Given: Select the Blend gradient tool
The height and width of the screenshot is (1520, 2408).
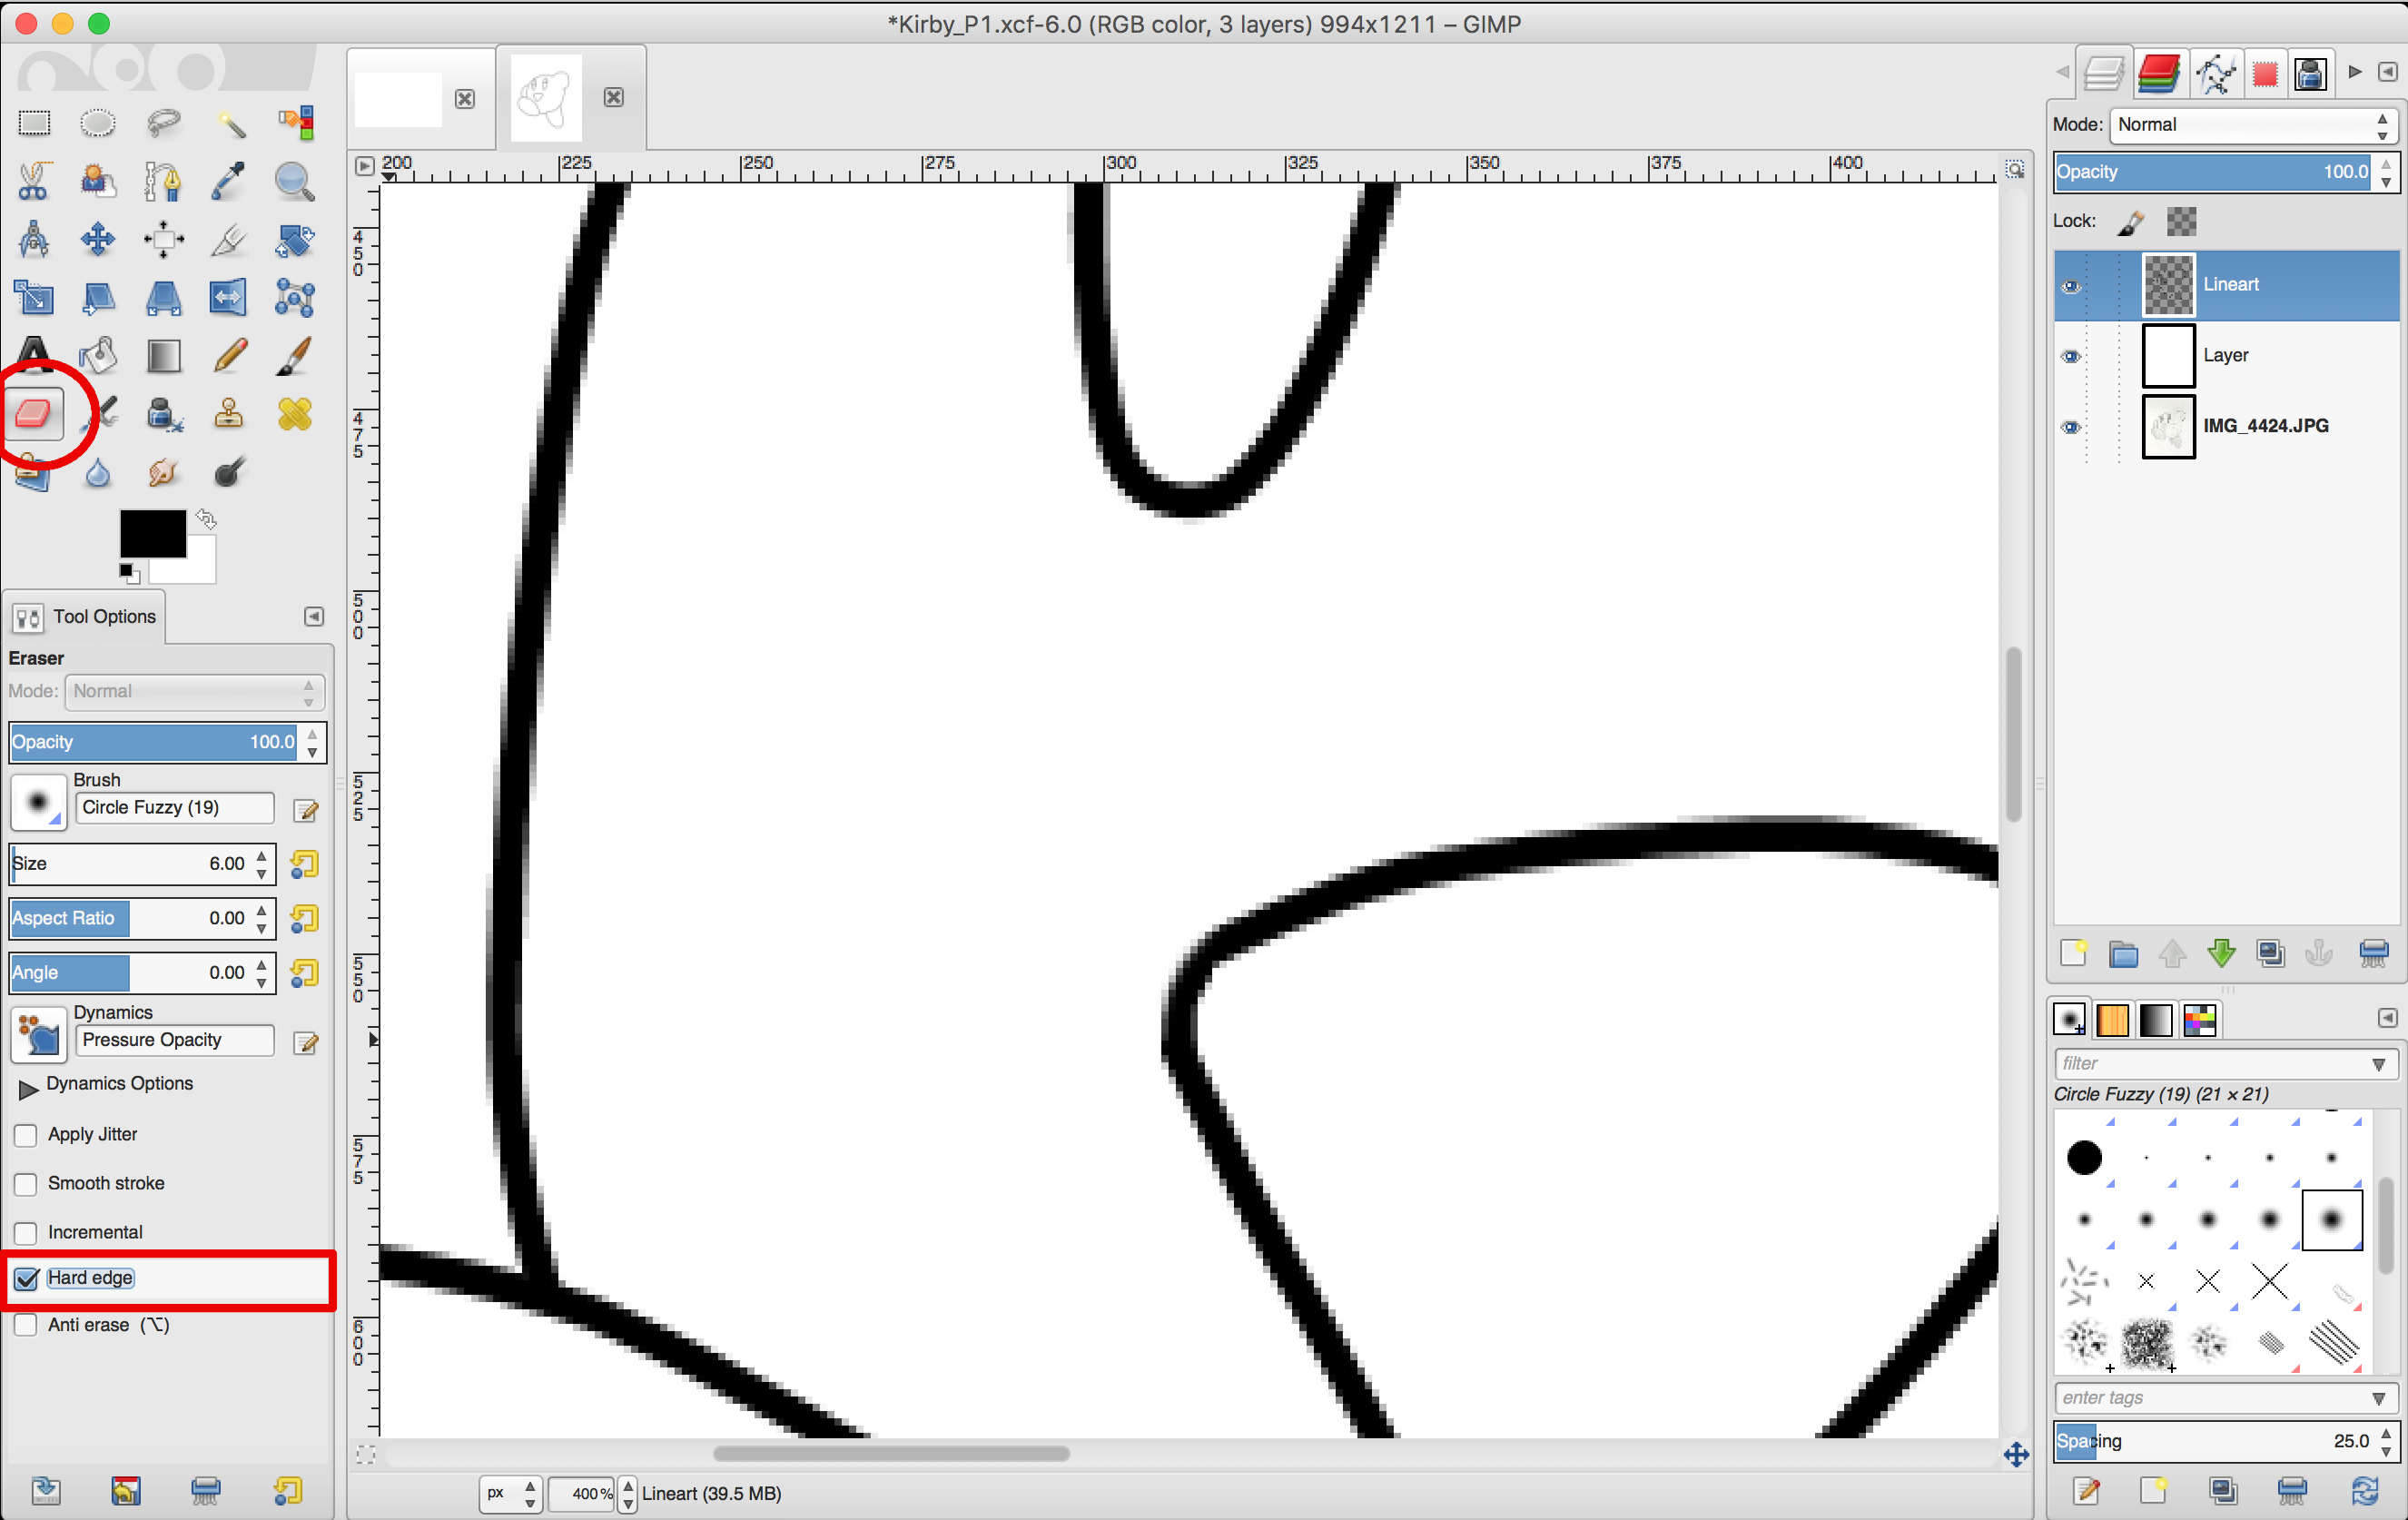Looking at the screenshot, I should point(163,355).
